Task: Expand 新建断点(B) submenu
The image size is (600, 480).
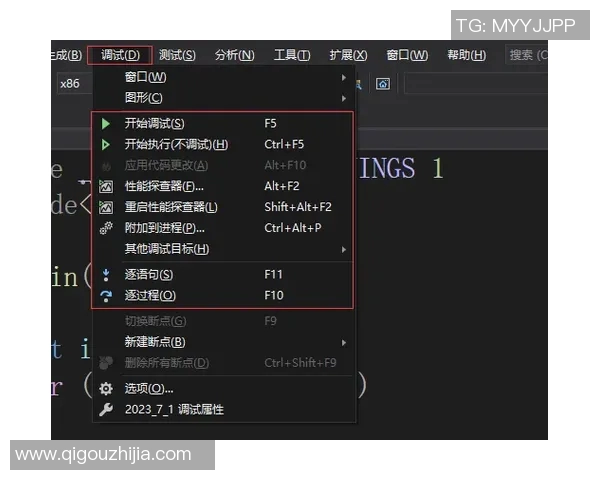Action: 224,342
